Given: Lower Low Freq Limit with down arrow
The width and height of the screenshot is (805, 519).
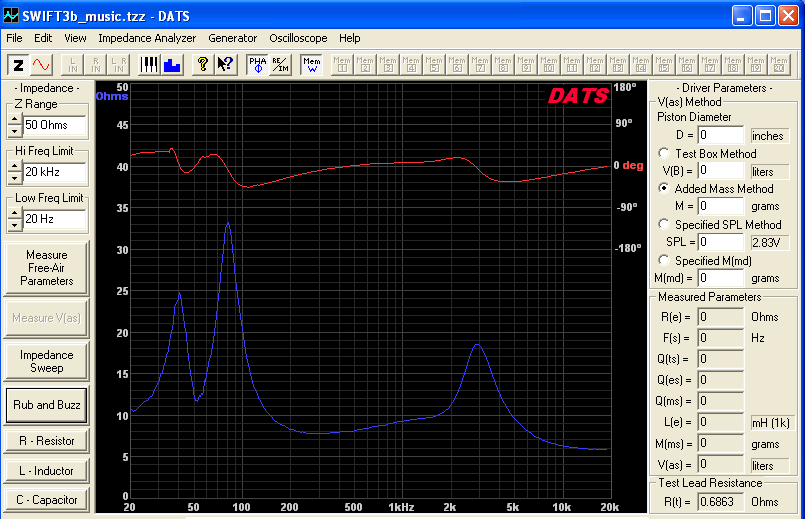Looking at the screenshot, I should pyautogui.click(x=15, y=225).
